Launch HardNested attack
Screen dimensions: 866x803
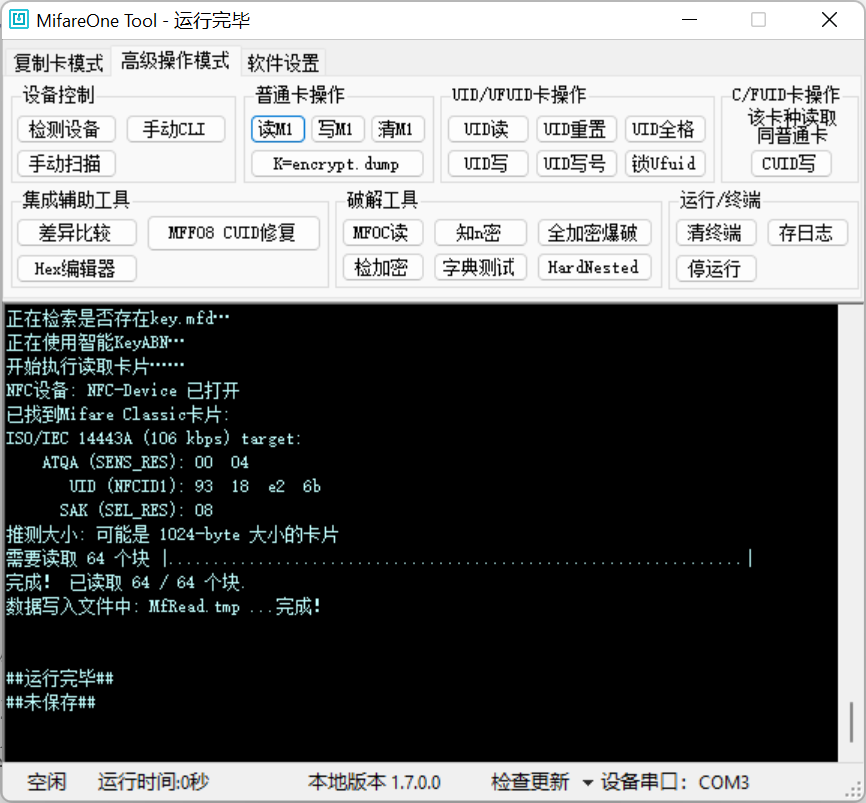click(594, 267)
